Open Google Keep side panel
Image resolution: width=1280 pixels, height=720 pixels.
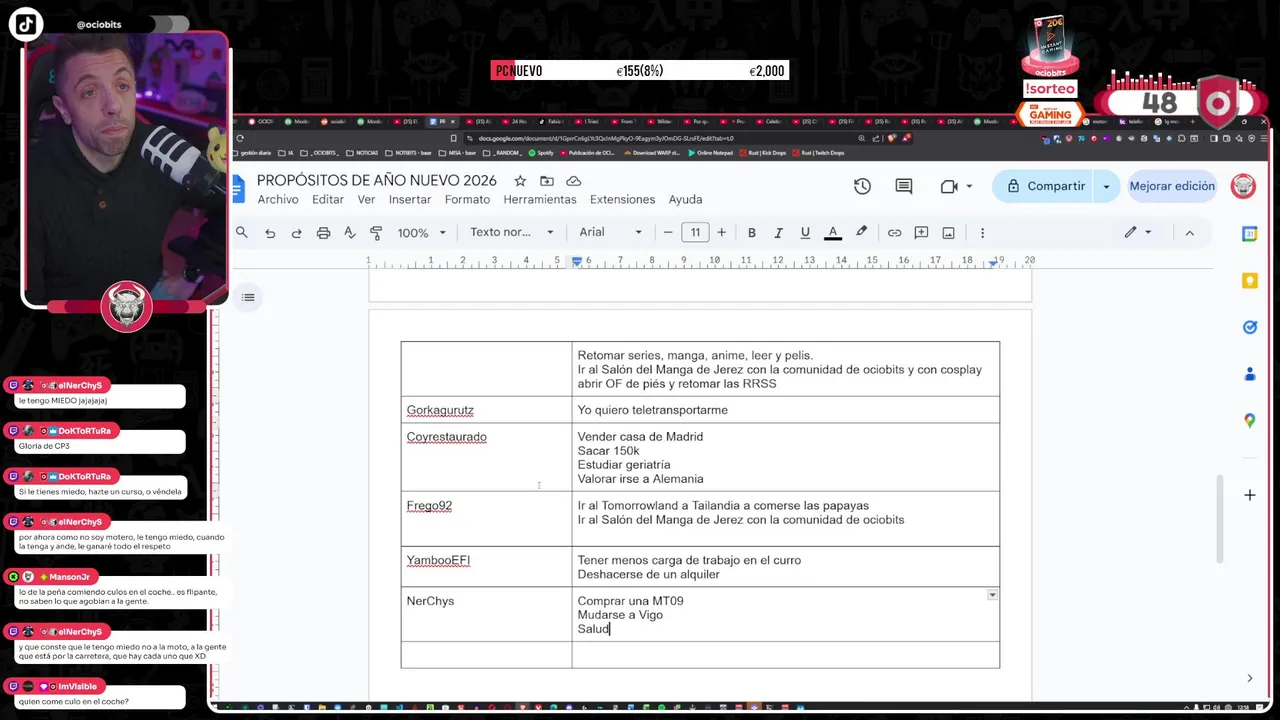point(1250,281)
